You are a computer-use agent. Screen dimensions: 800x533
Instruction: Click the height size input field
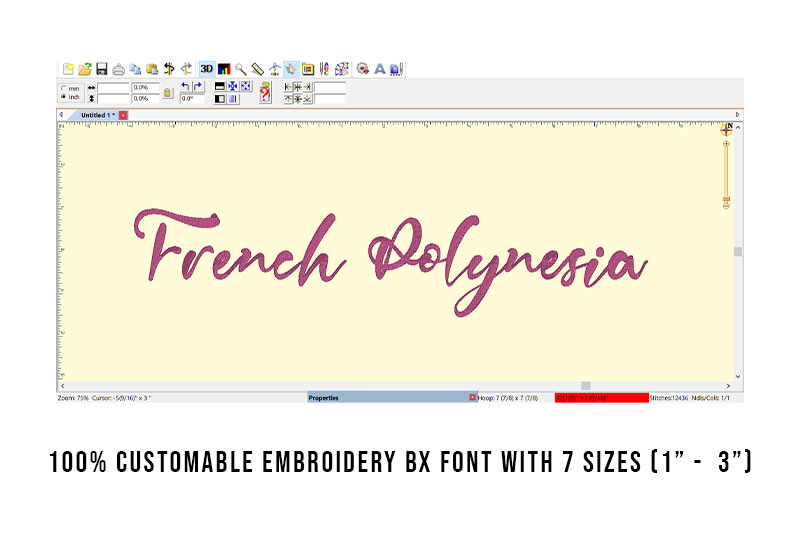(x=113, y=98)
